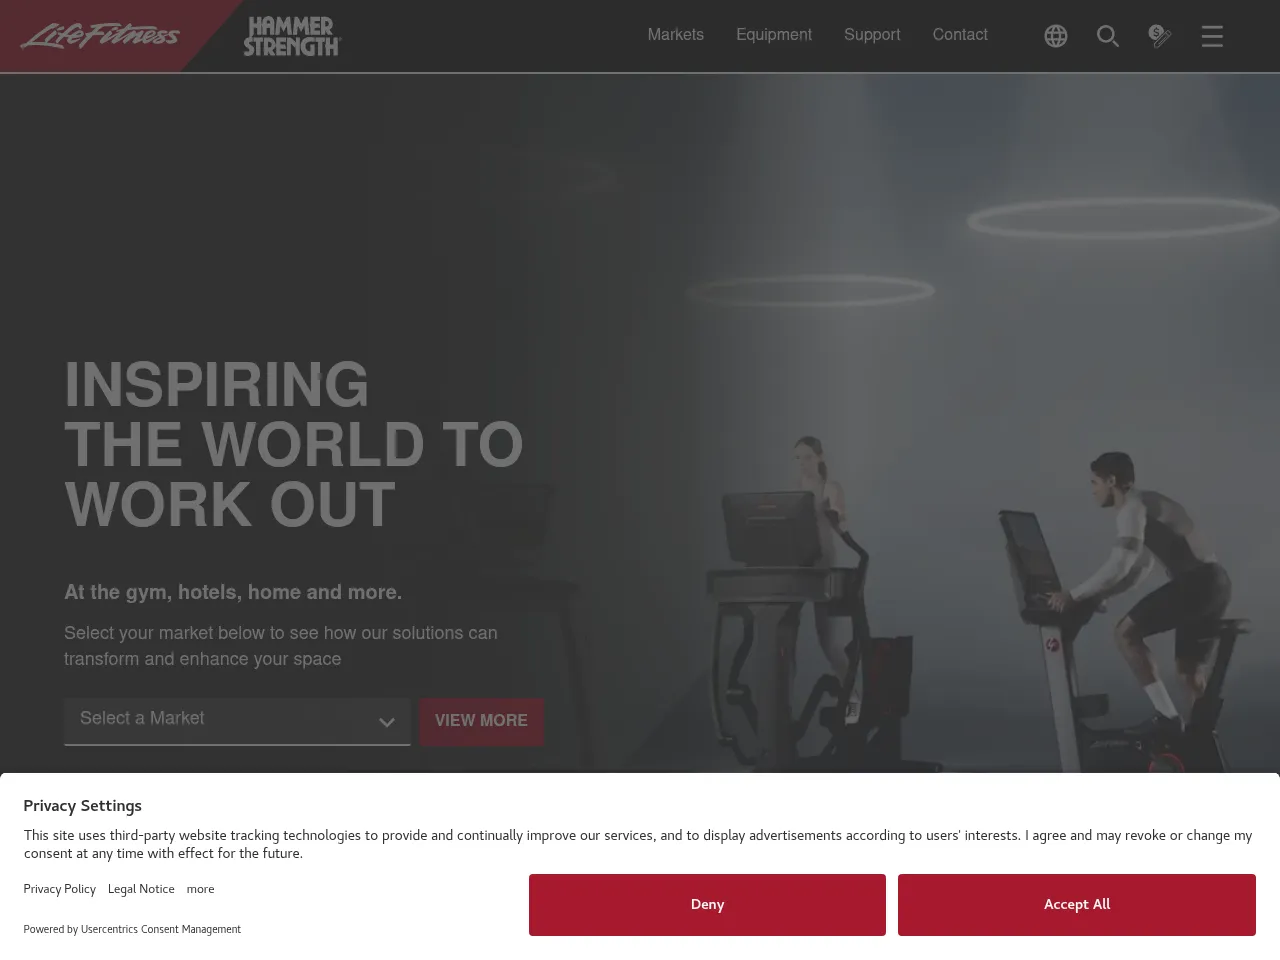Click the 'Inspiring the World to Work Out' headline
This screenshot has width=1280, height=960.
click(294, 445)
